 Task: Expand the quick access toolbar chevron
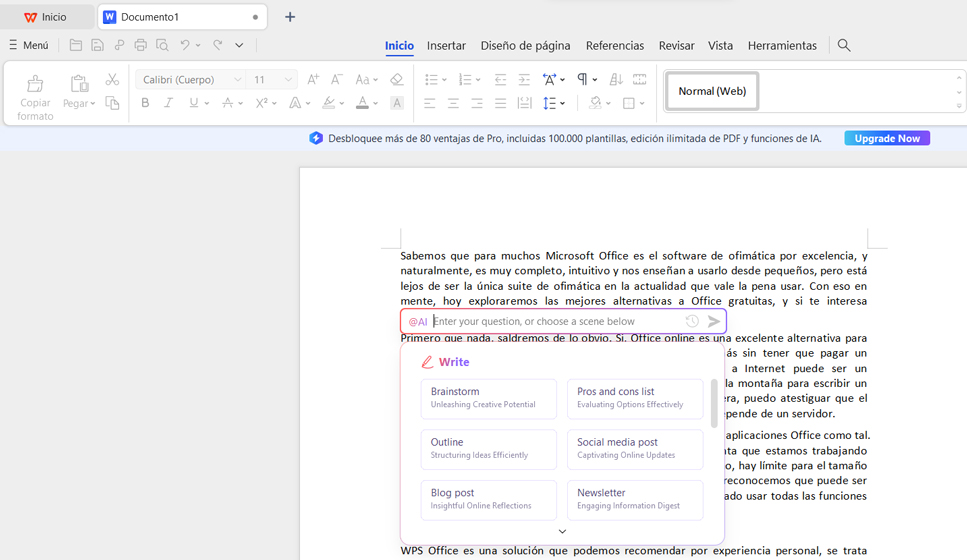[x=239, y=45]
